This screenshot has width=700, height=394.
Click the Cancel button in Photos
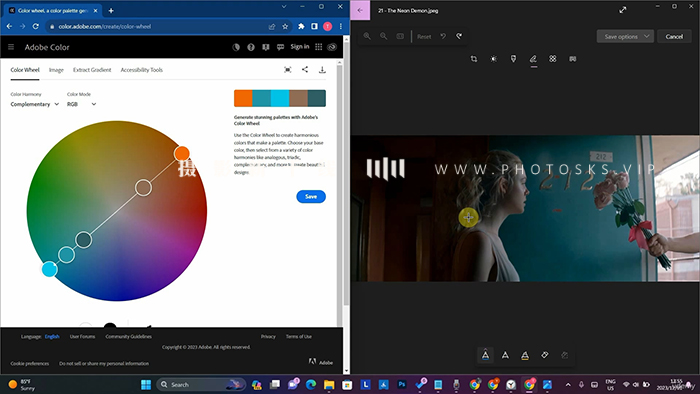point(674,37)
